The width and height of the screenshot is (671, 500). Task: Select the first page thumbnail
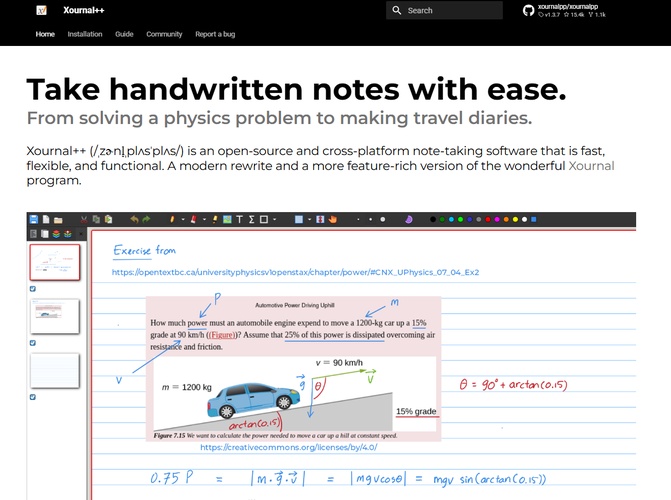55,262
